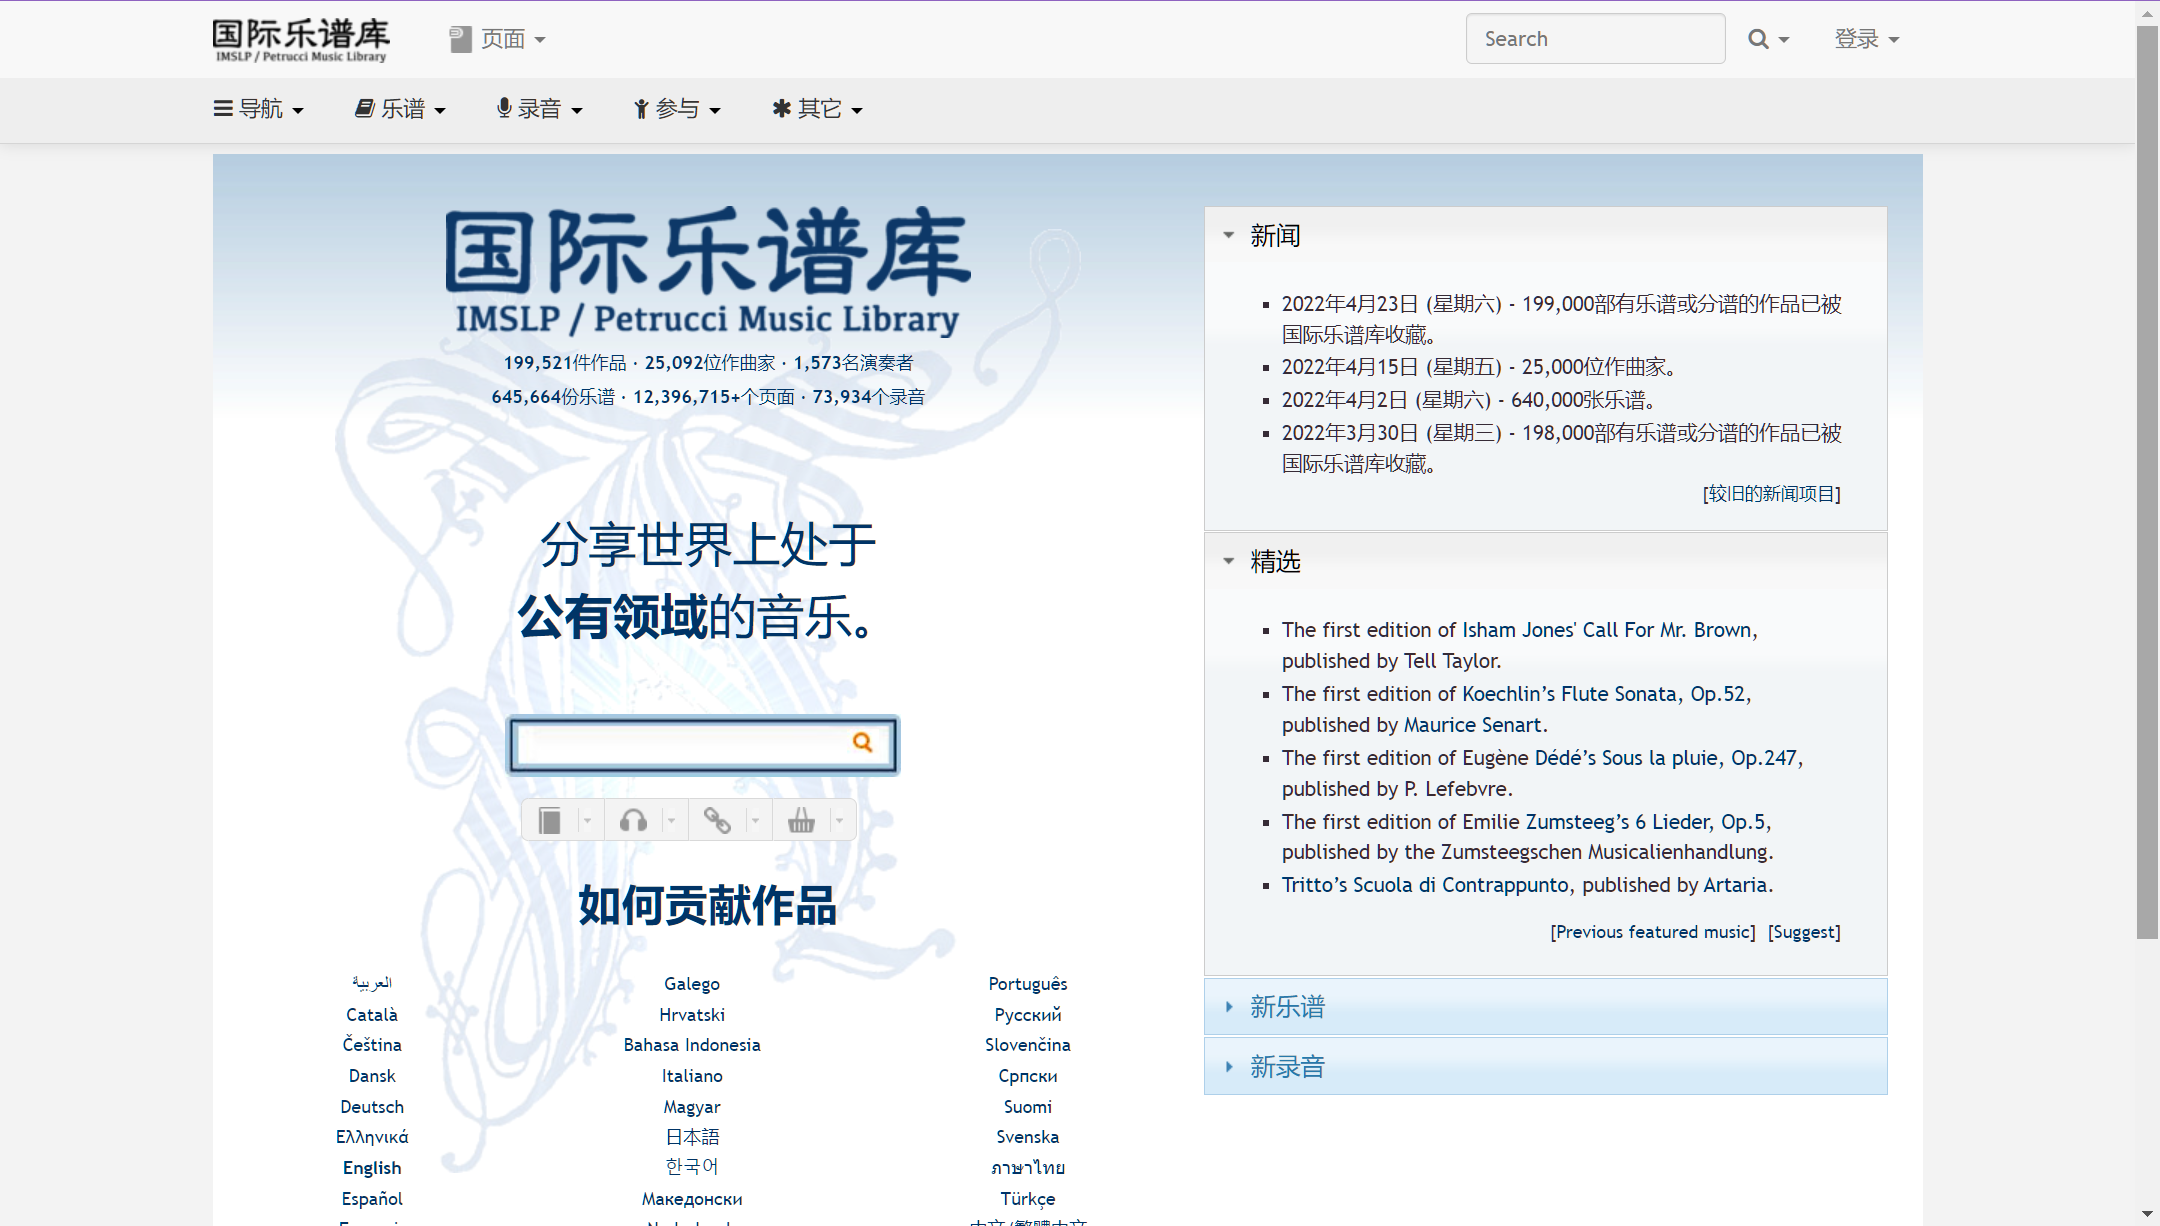Click the large 国际乐谱库 banner logo

708,271
